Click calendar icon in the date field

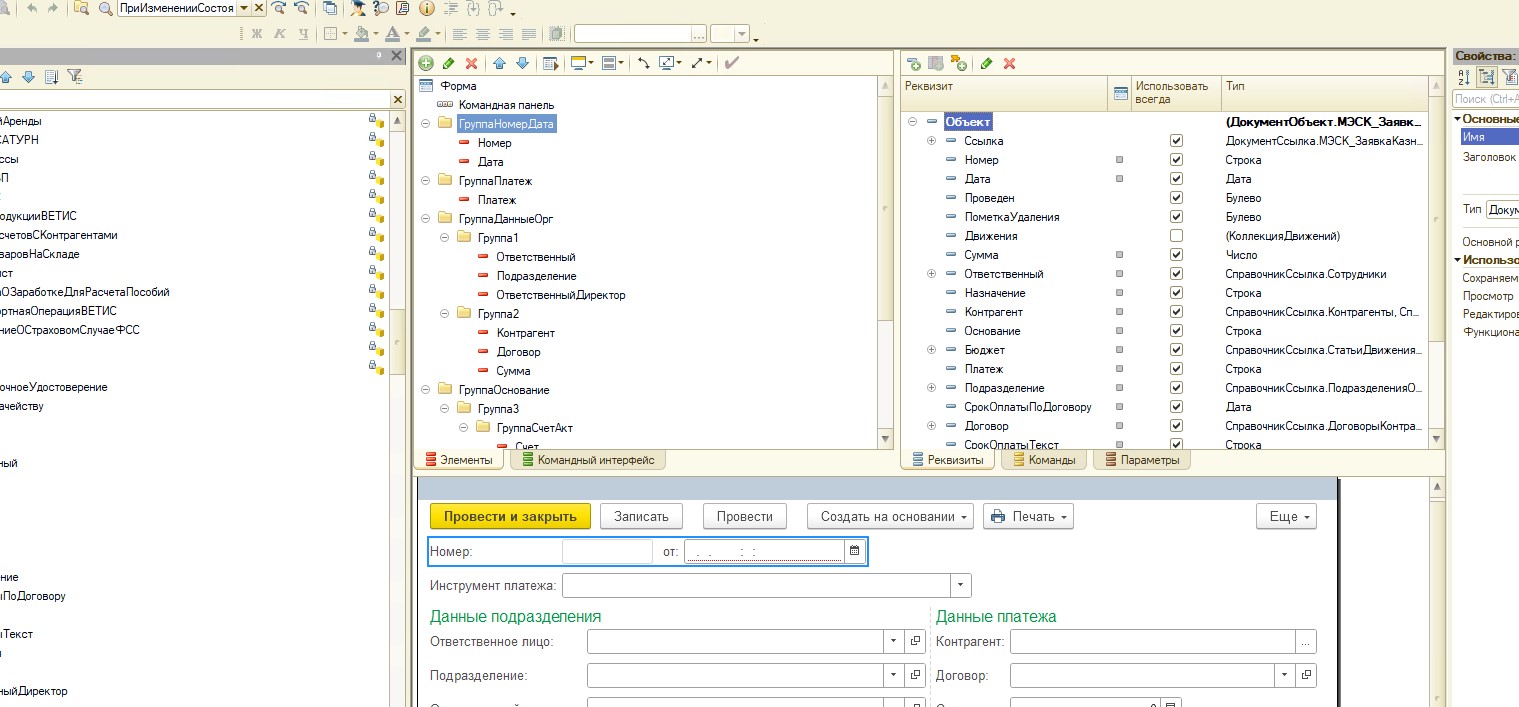point(854,550)
